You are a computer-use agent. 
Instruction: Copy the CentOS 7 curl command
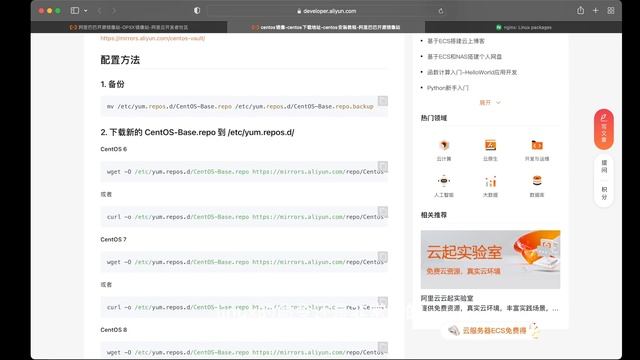(x=382, y=301)
